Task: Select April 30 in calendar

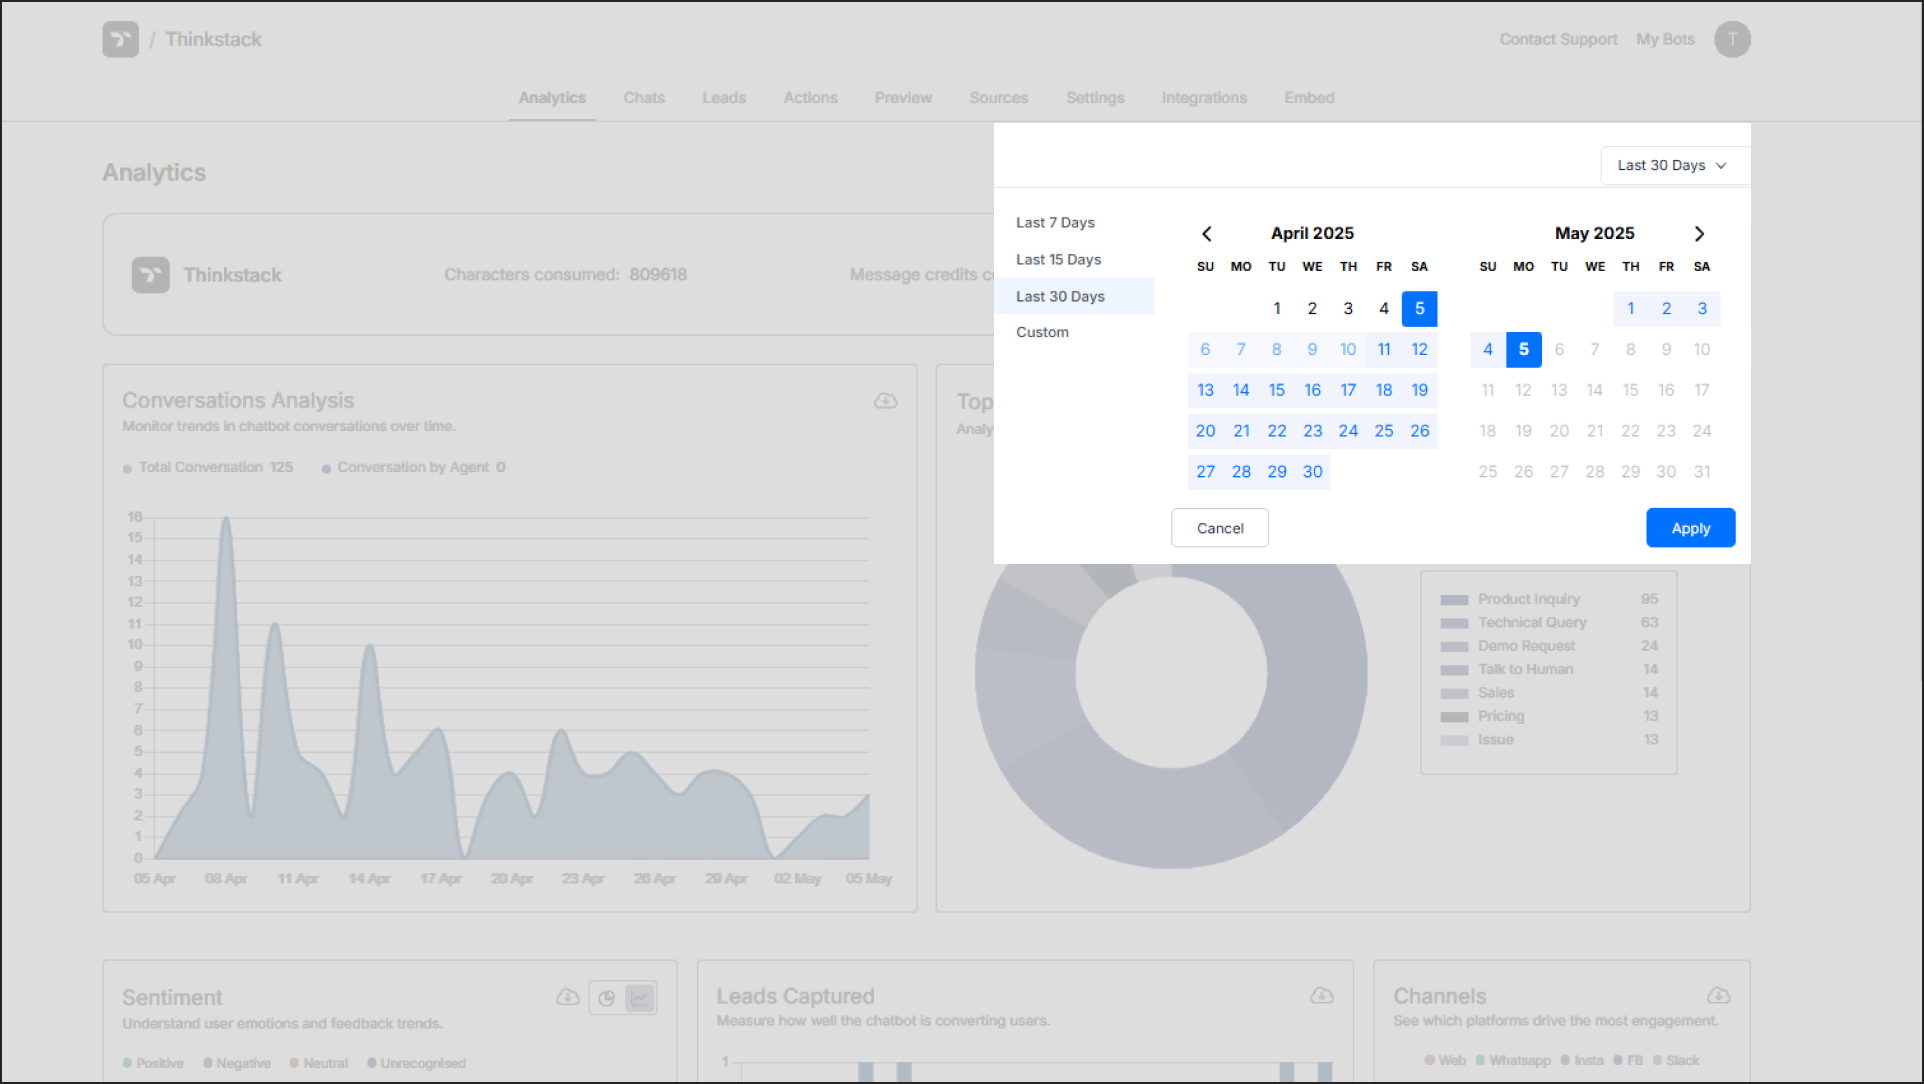Action: (x=1312, y=472)
